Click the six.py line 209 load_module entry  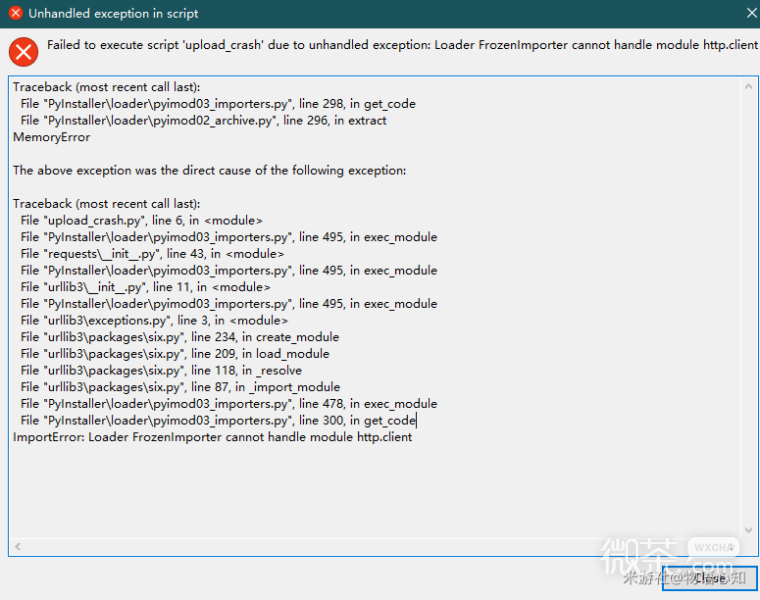click(174, 353)
